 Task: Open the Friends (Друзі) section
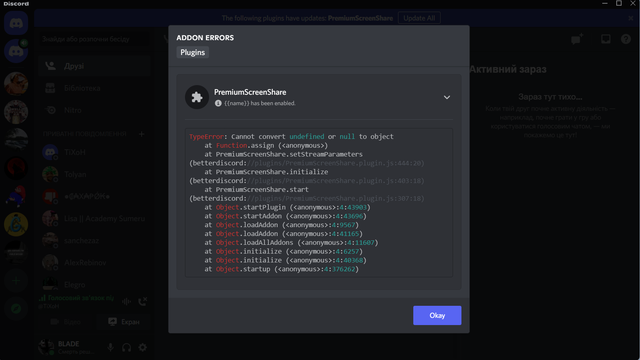coord(94,66)
